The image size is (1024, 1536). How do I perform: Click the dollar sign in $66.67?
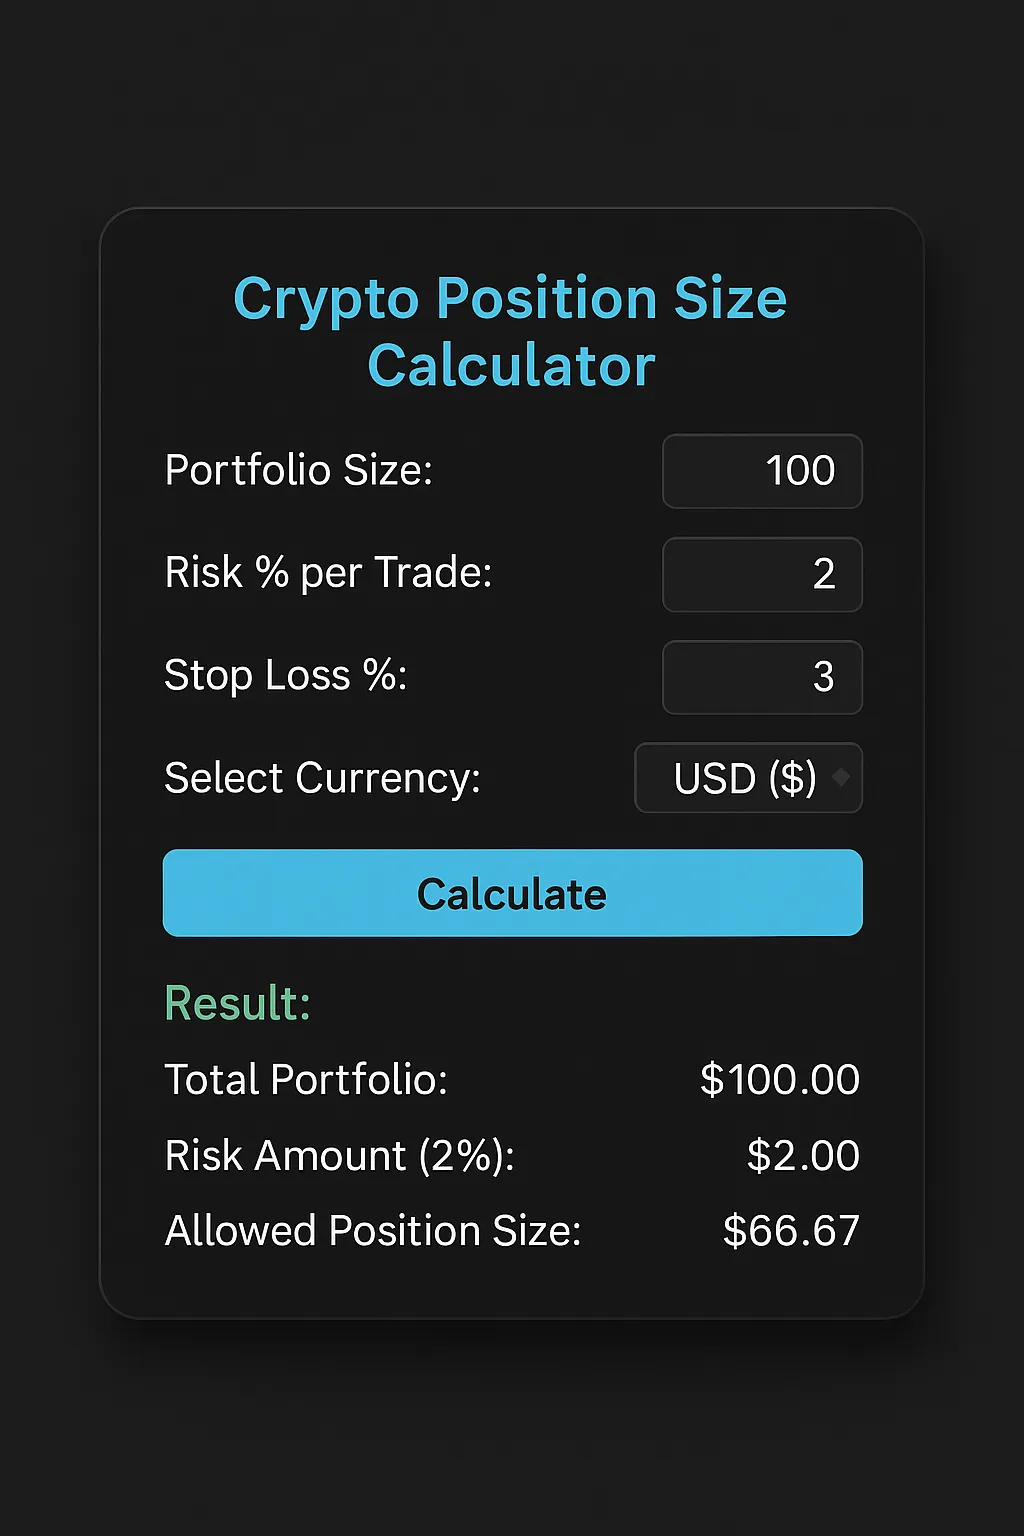tap(735, 1231)
